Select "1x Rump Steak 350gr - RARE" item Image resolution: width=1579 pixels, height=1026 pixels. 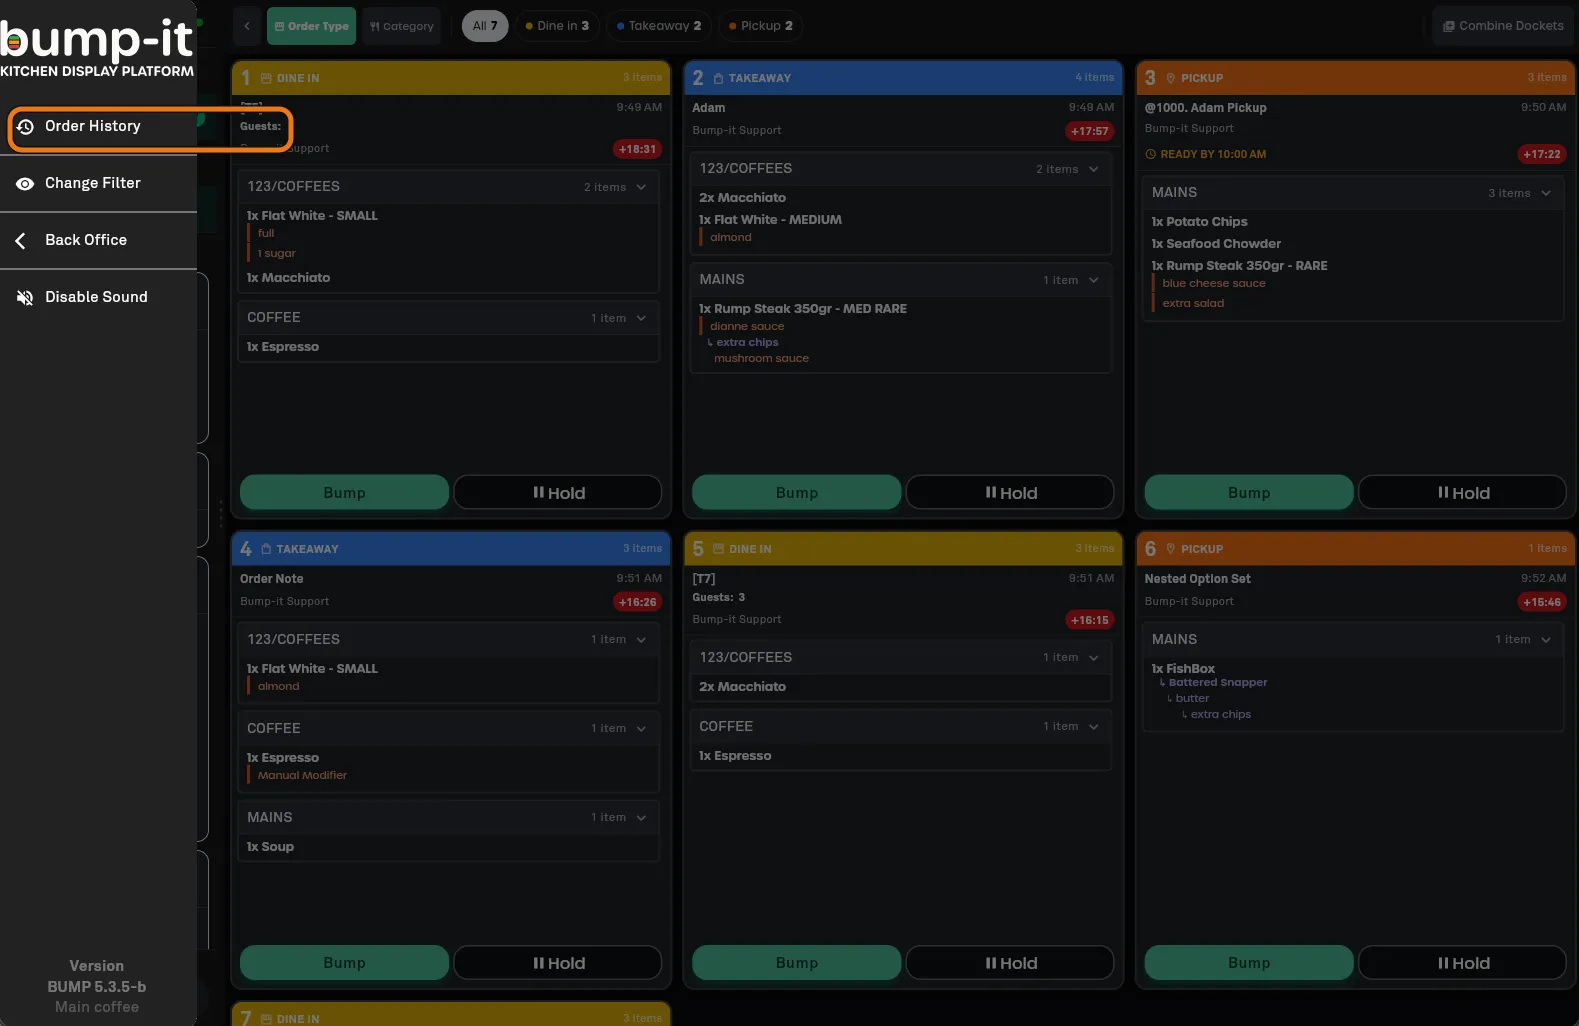[1239, 266]
